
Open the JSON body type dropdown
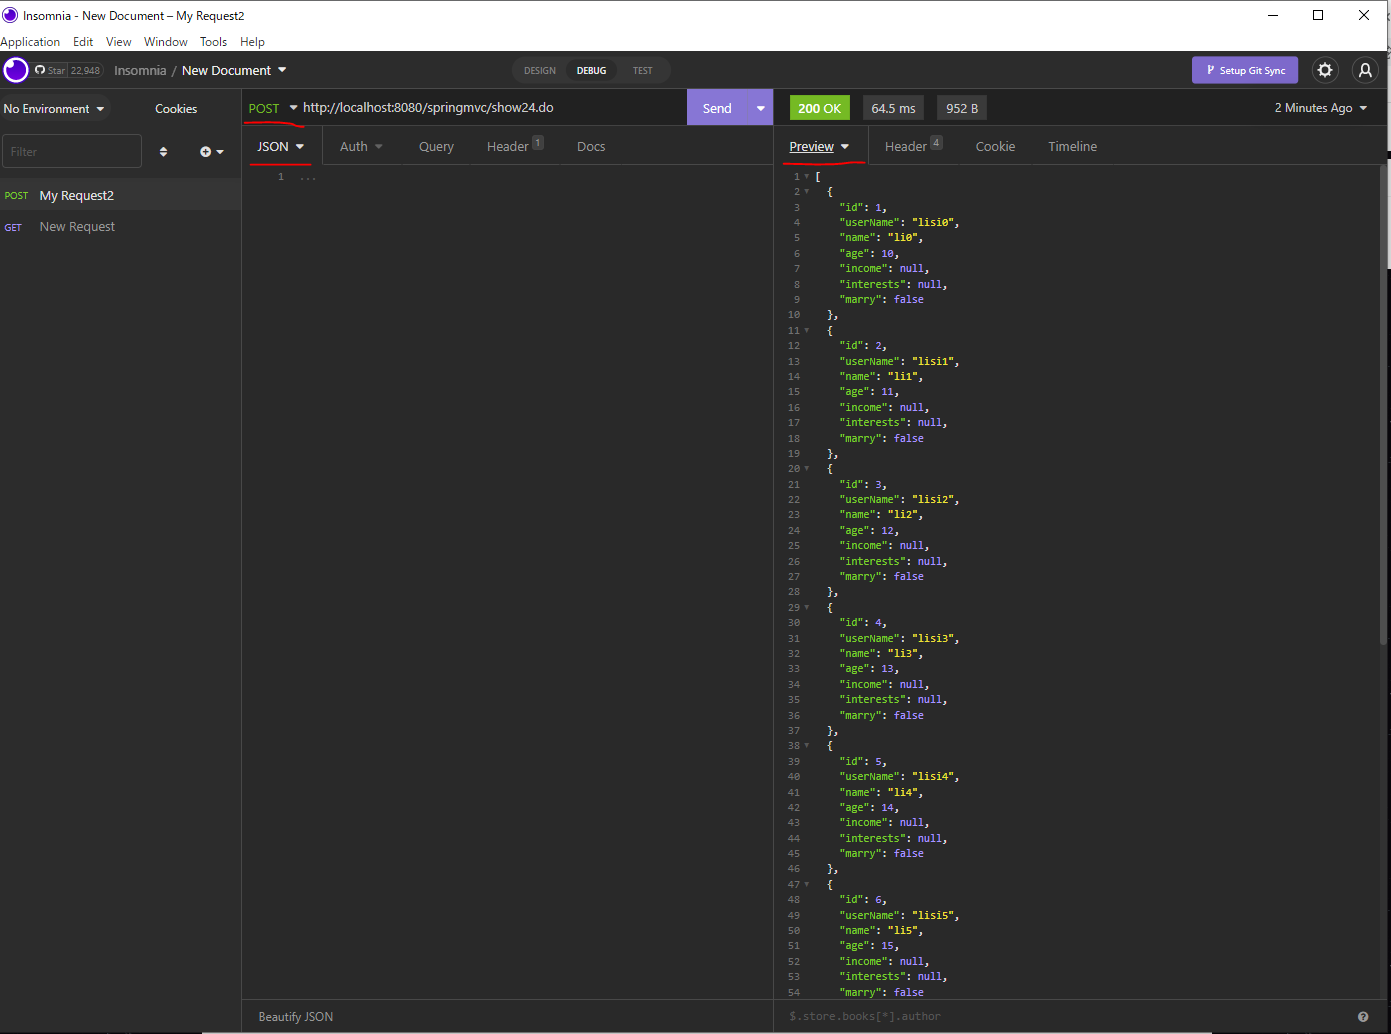(x=281, y=146)
